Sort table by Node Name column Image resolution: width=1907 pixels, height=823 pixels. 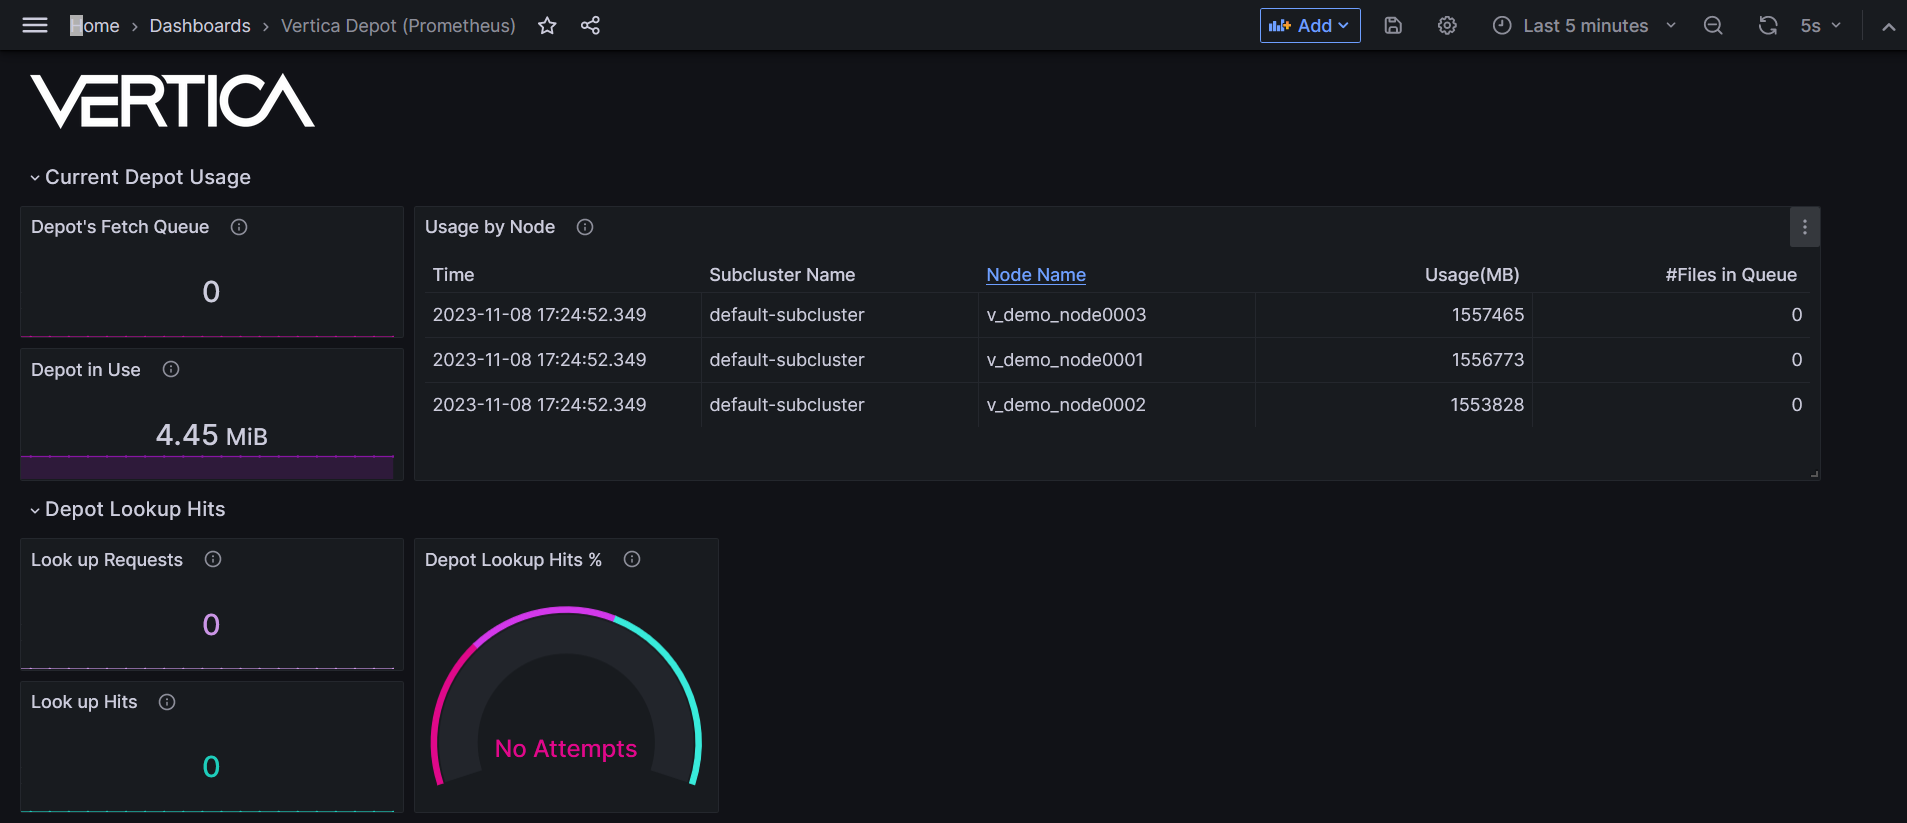[1036, 275]
